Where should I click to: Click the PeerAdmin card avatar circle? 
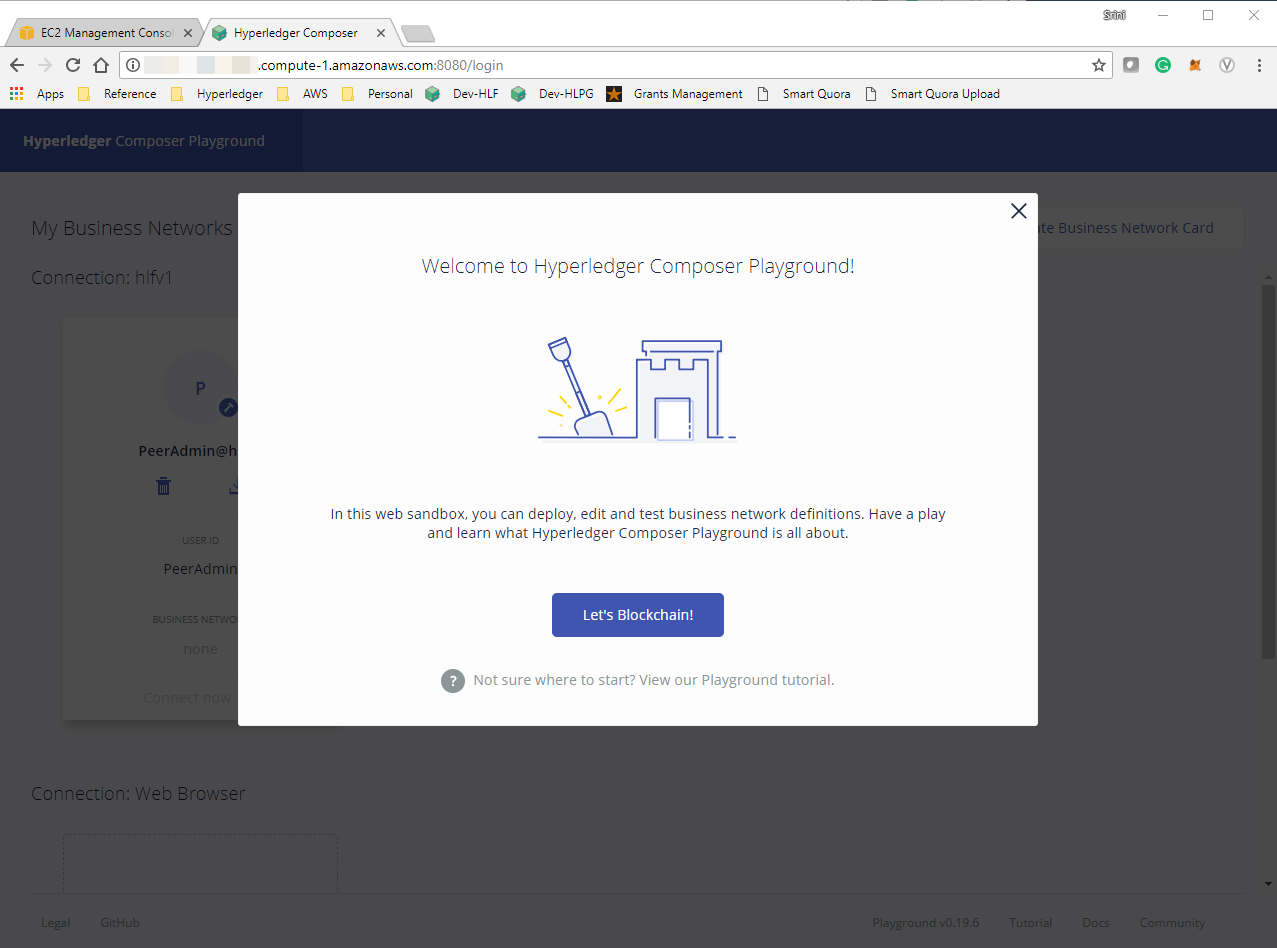(200, 388)
